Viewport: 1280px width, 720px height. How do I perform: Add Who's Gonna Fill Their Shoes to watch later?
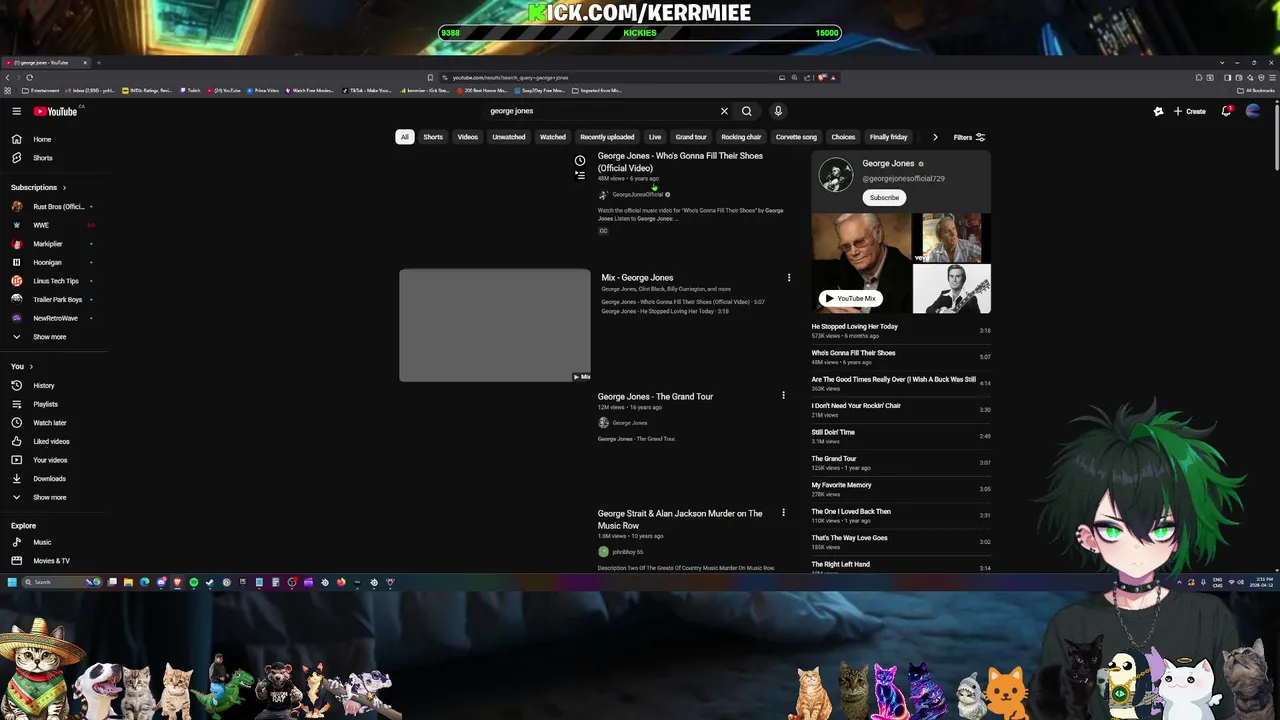point(580,160)
